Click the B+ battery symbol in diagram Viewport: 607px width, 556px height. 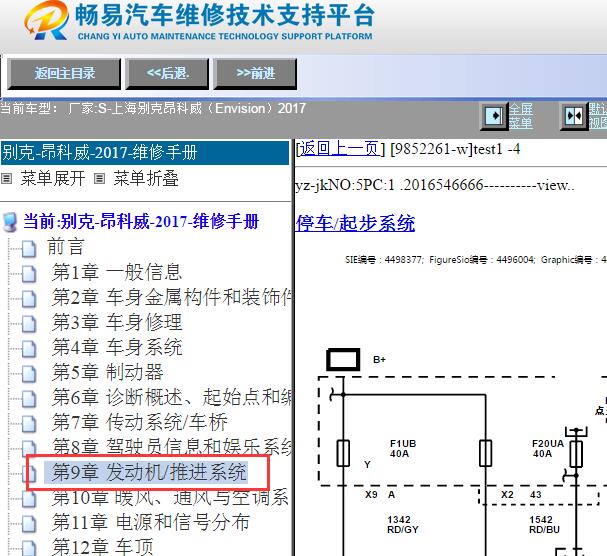(x=343, y=360)
